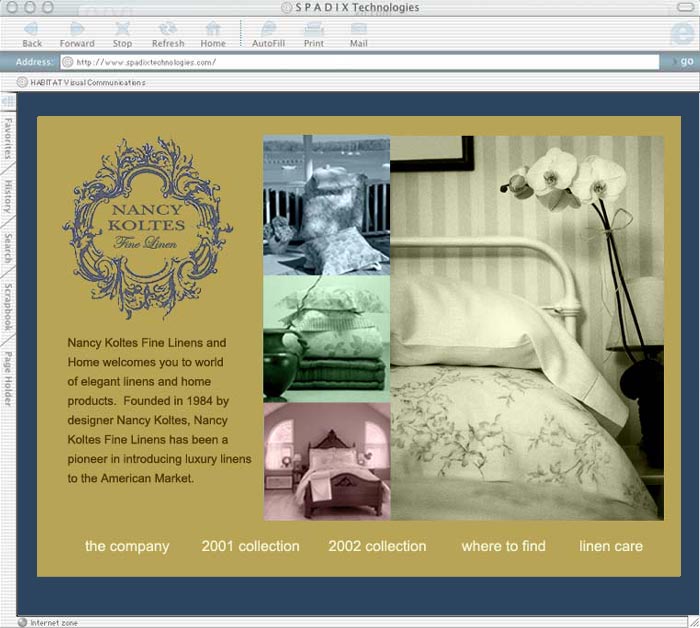Click inside the Address URL field
This screenshot has height=628, width=700.
tap(360, 62)
